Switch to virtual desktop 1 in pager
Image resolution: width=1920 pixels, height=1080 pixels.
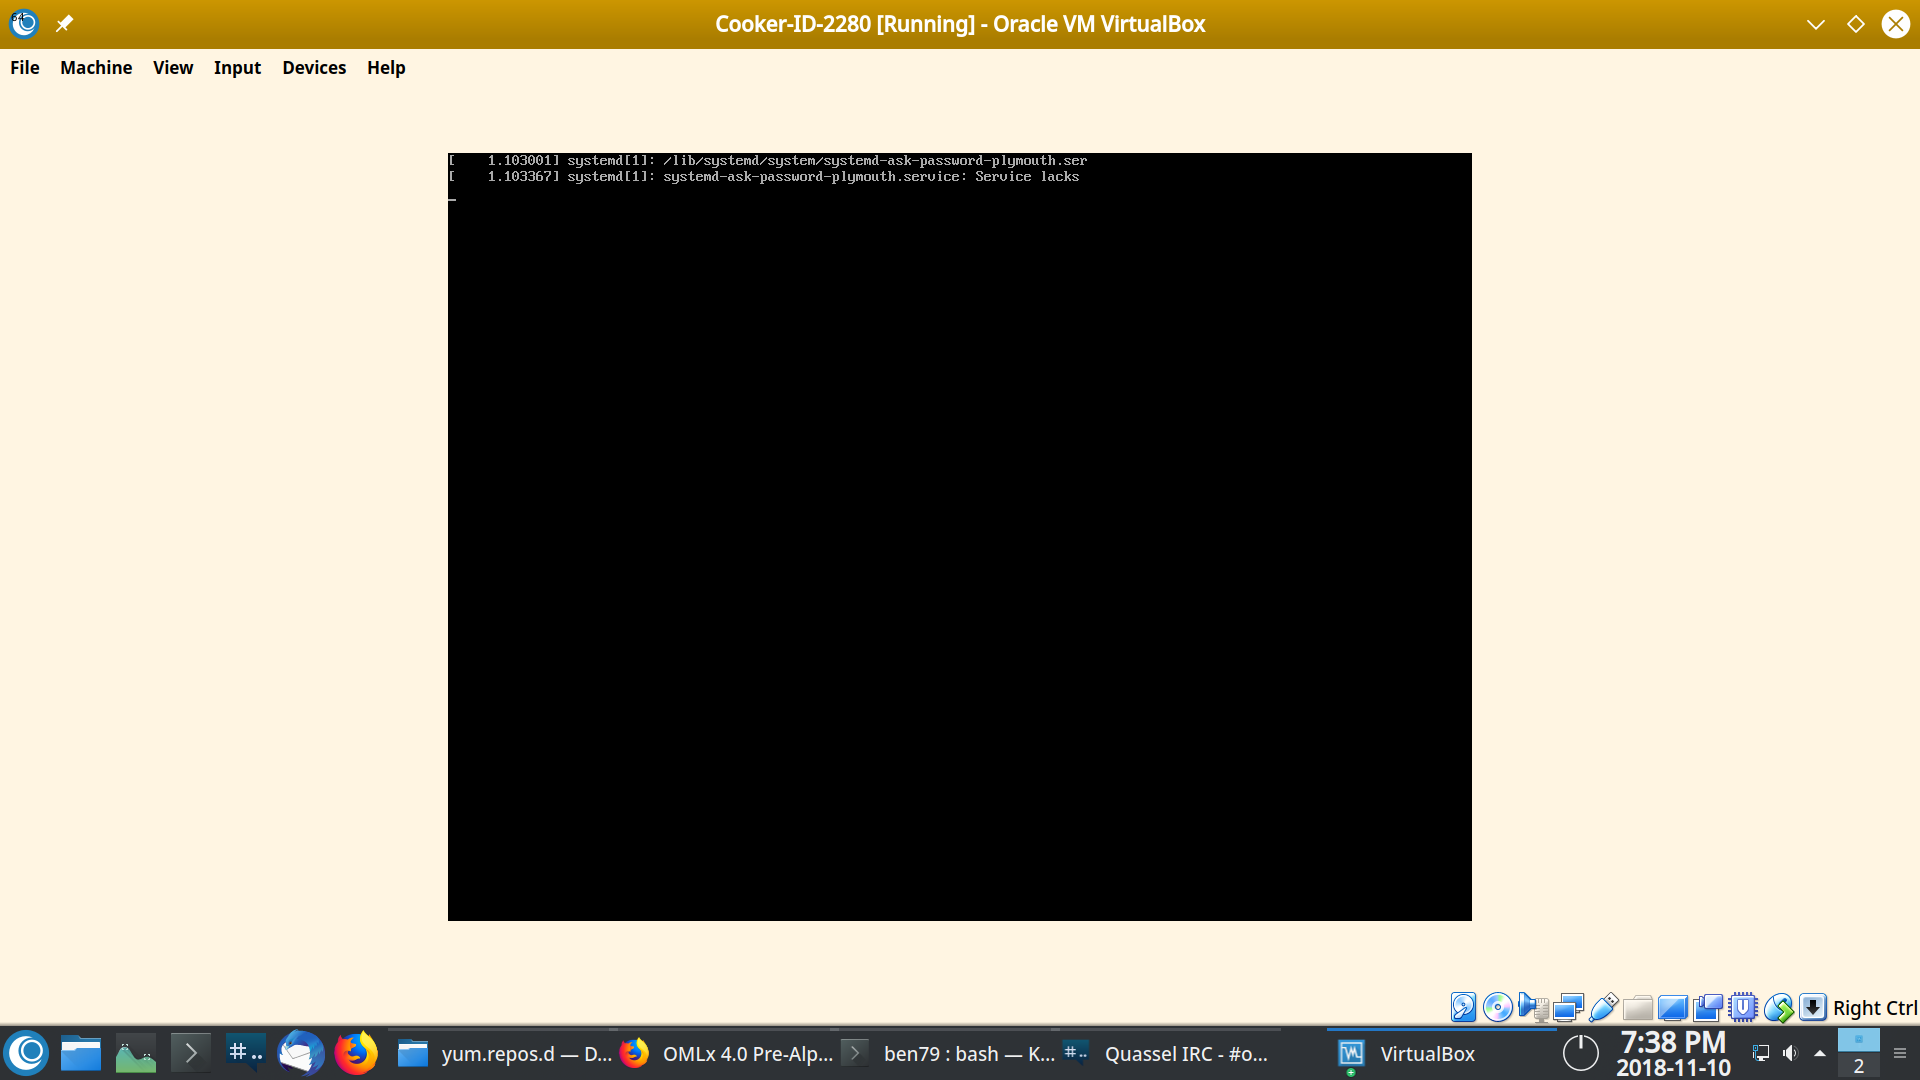point(1859,1040)
